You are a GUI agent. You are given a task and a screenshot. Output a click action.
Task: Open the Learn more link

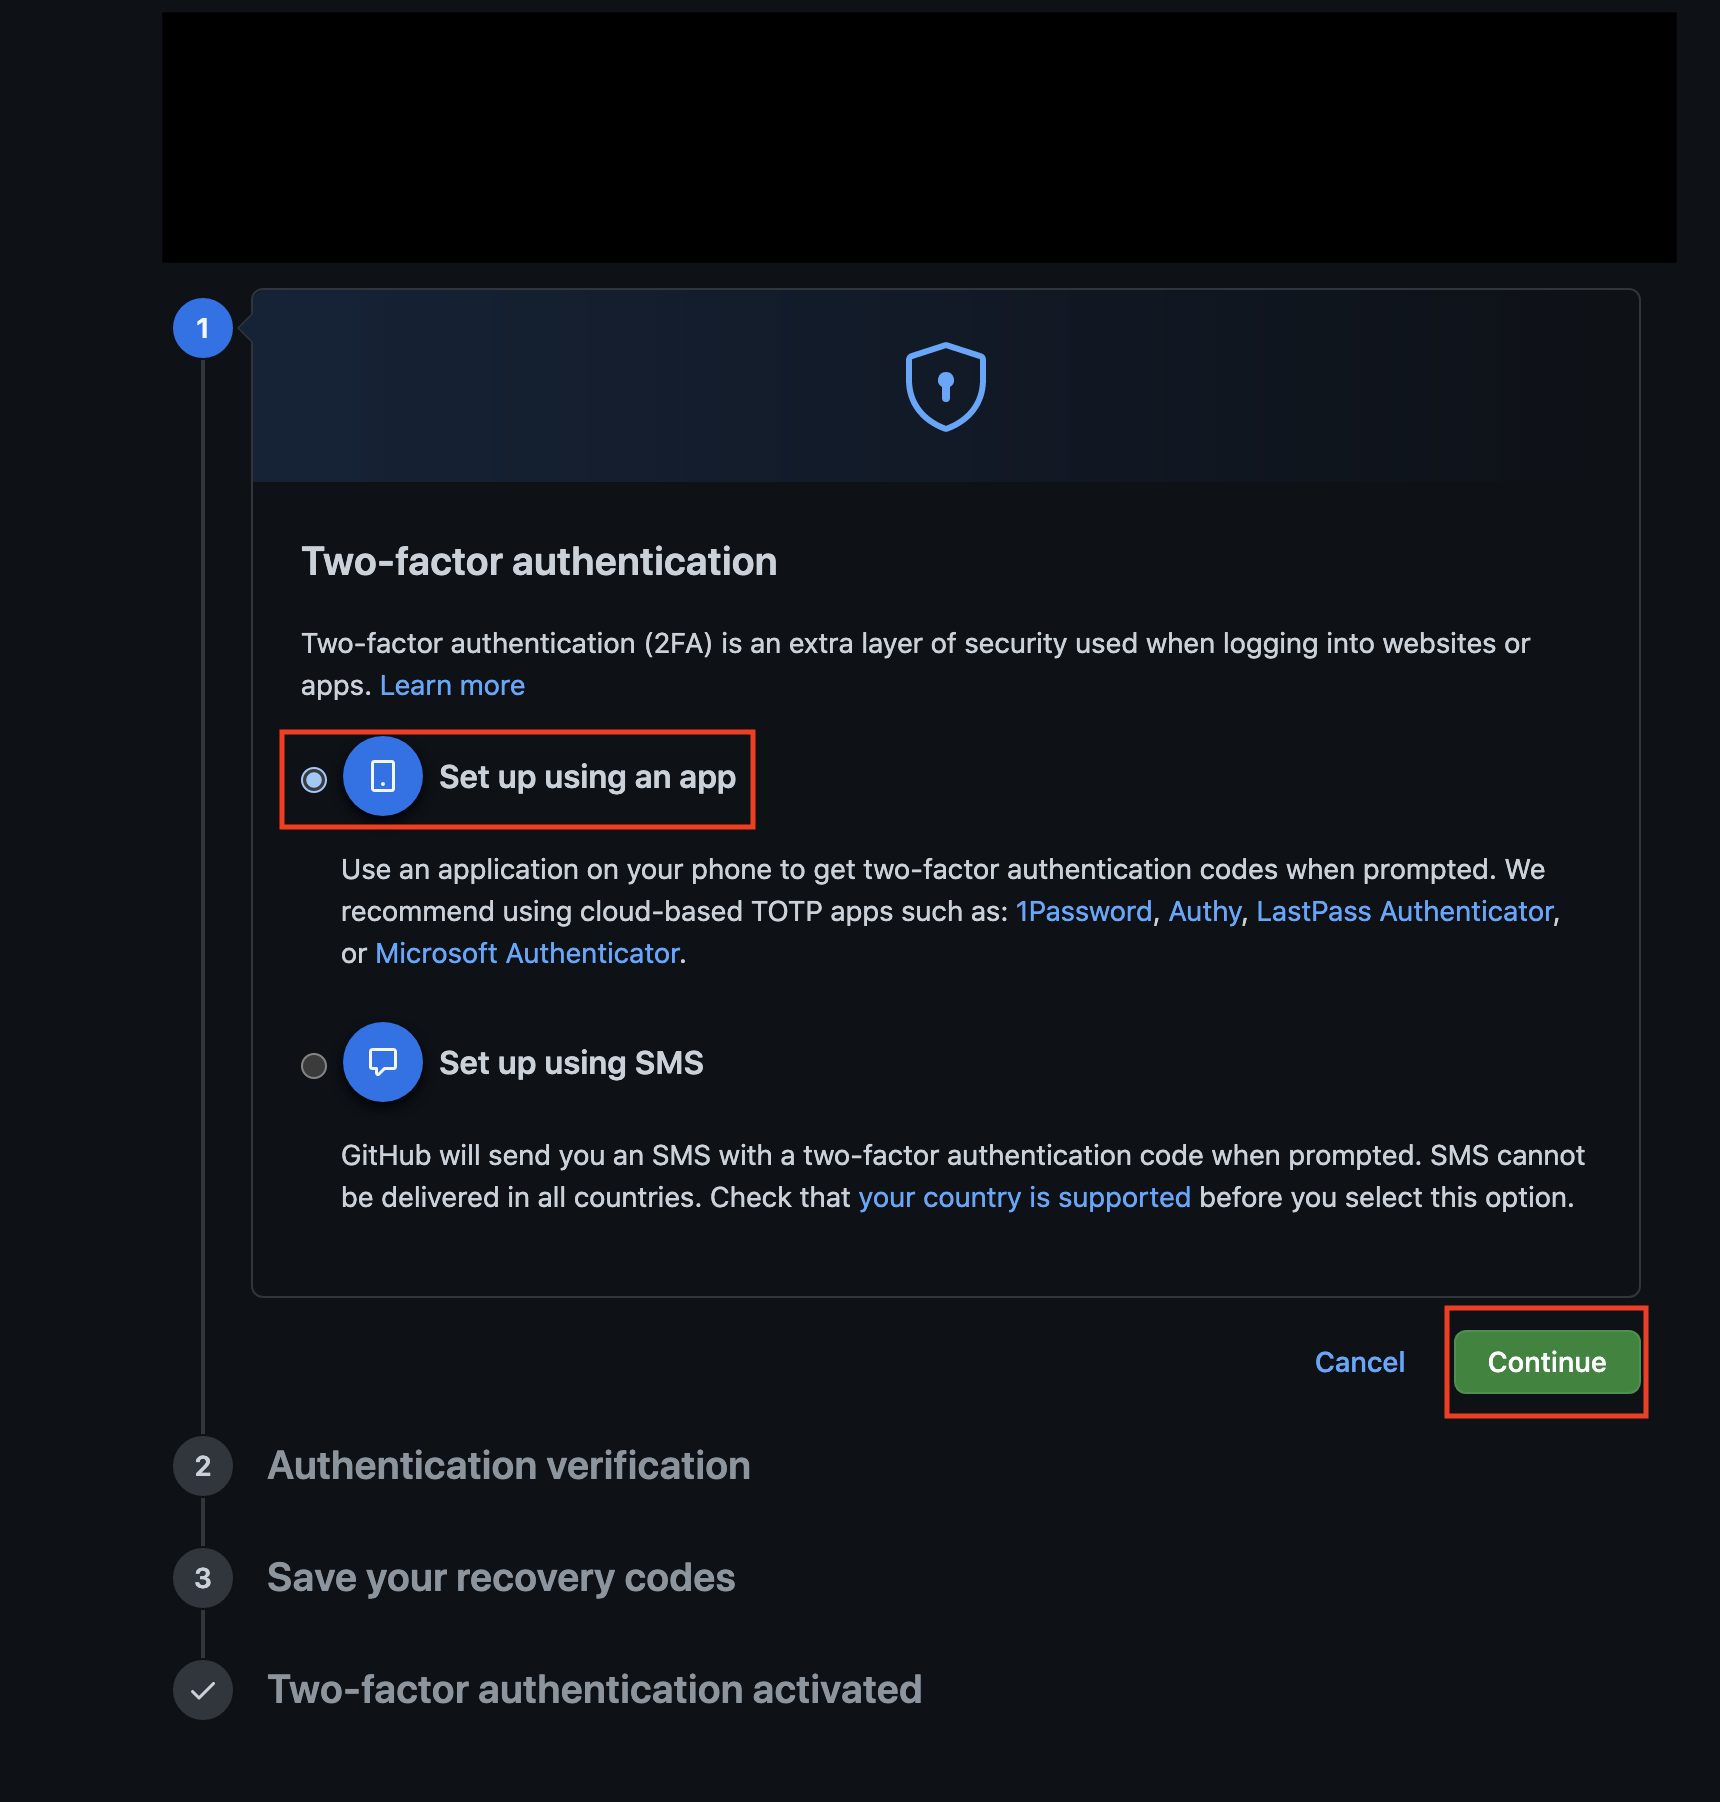(x=452, y=685)
